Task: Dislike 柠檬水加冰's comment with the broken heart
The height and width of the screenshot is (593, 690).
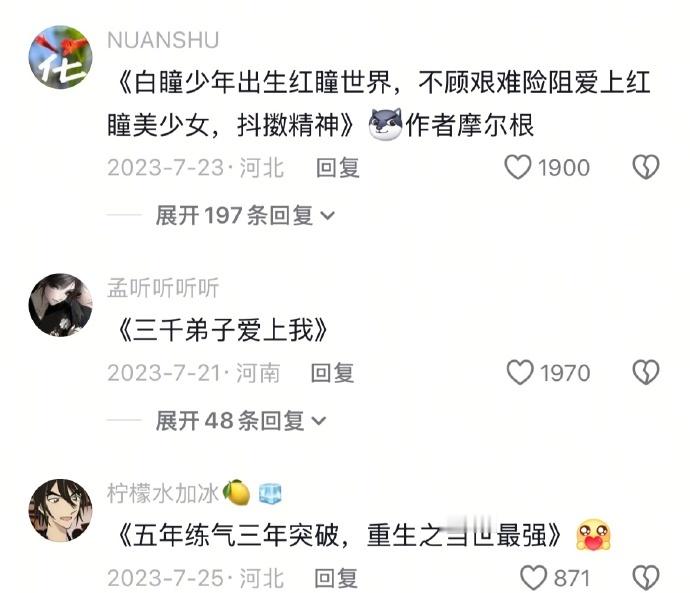Action: 646,578
